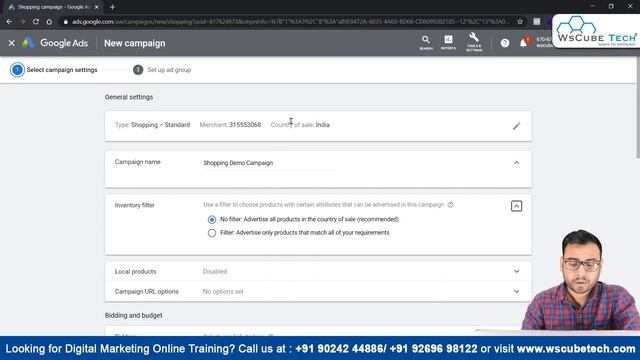Bookmark this page with star icon
The width and height of the screenshot is (640, 360).
pos(520,22)
